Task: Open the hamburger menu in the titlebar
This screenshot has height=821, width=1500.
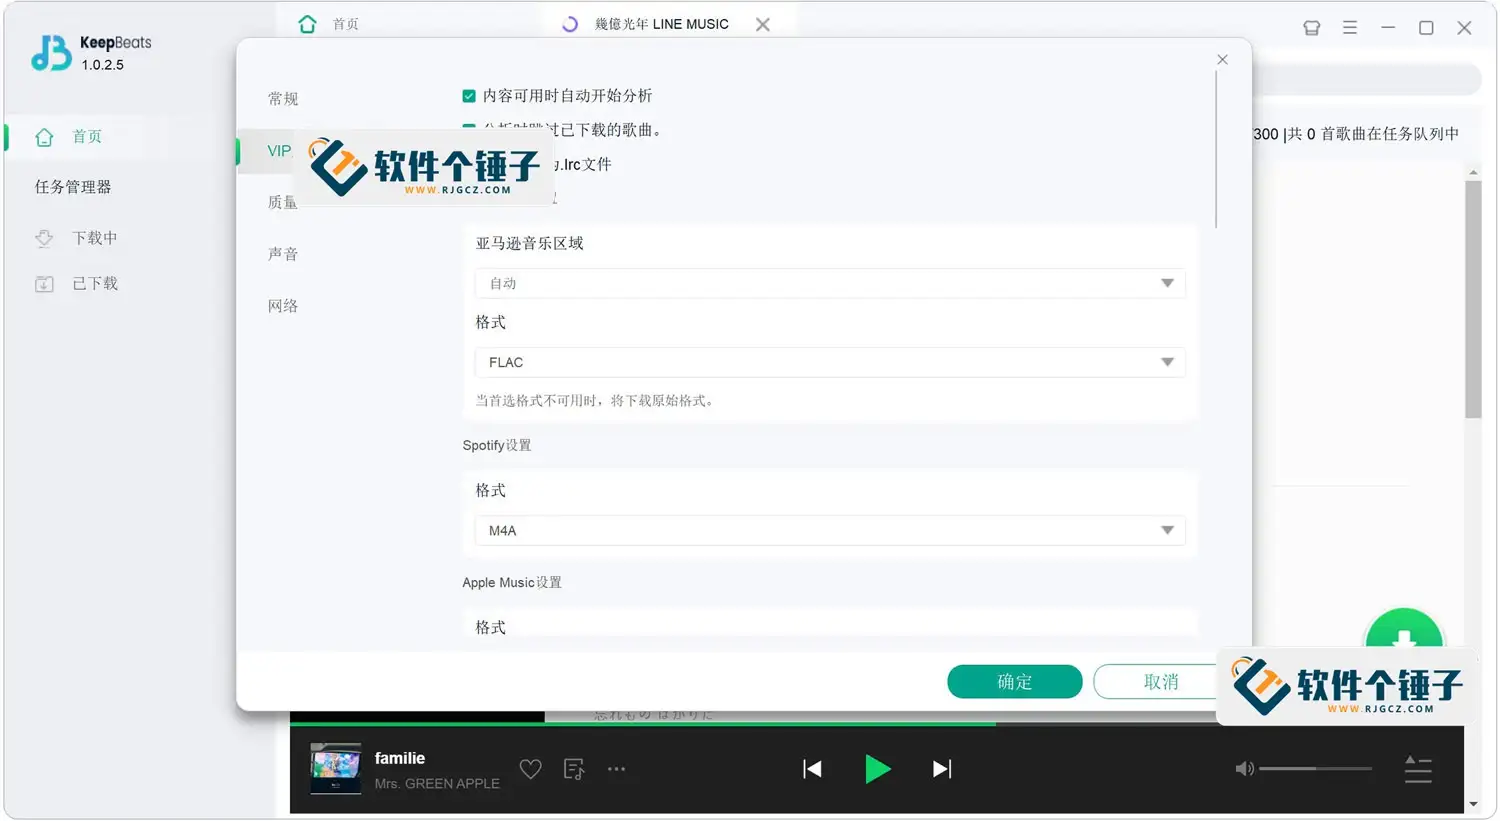Action: tap(1349, 27)
